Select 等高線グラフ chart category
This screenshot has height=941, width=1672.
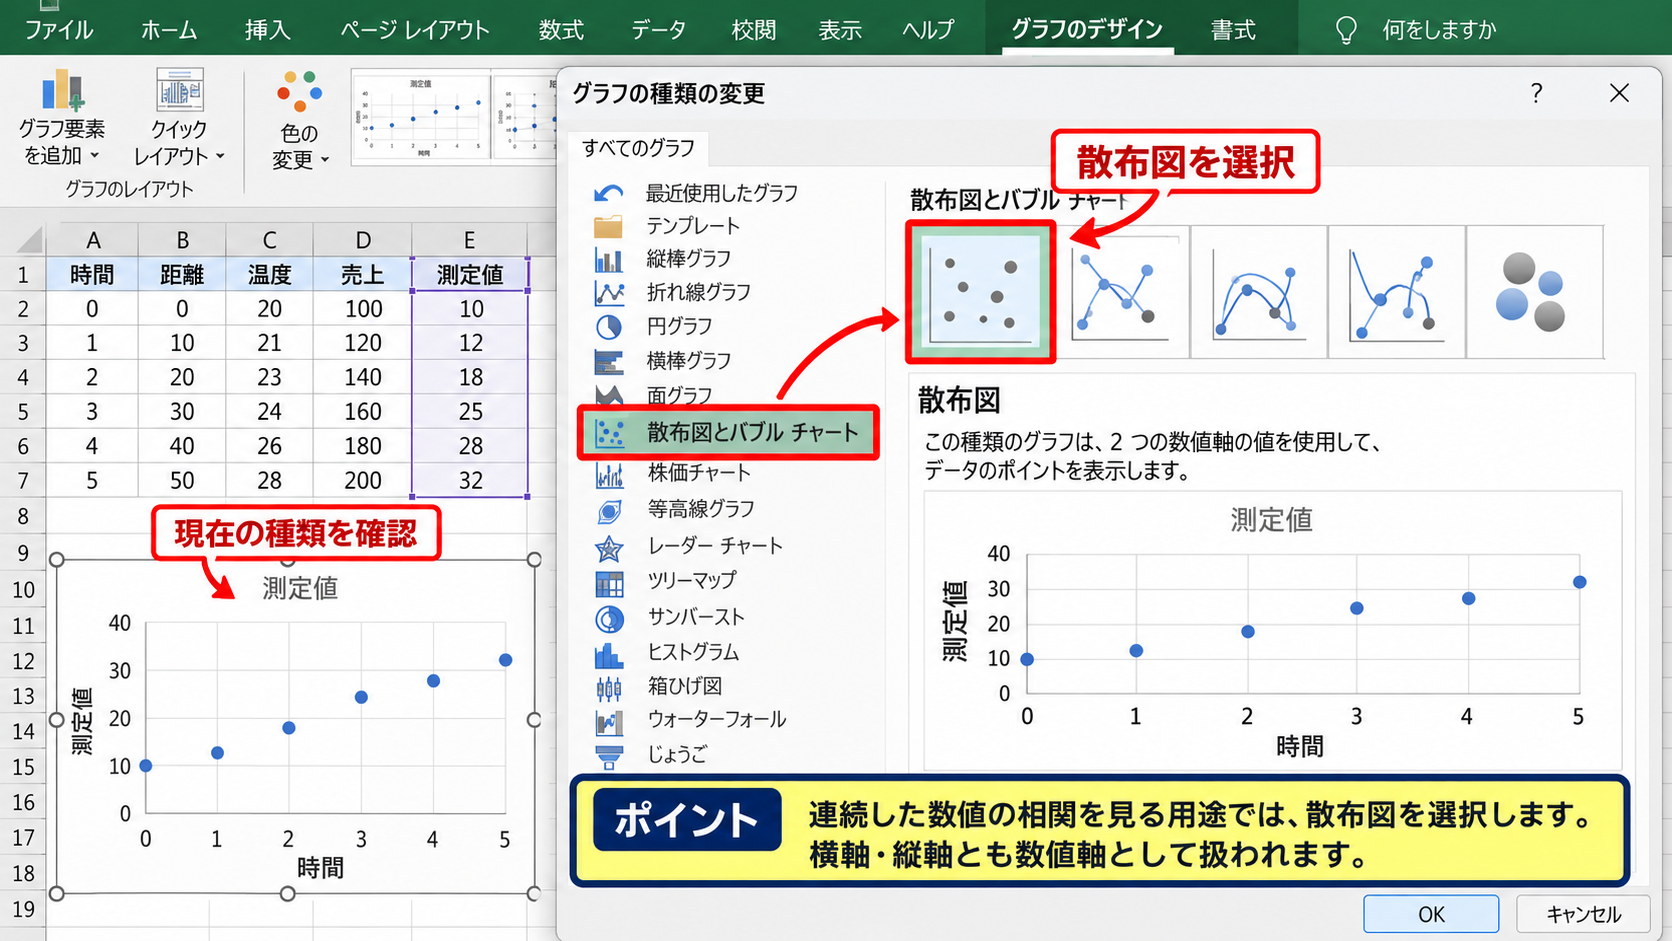[x=674, y=509]
